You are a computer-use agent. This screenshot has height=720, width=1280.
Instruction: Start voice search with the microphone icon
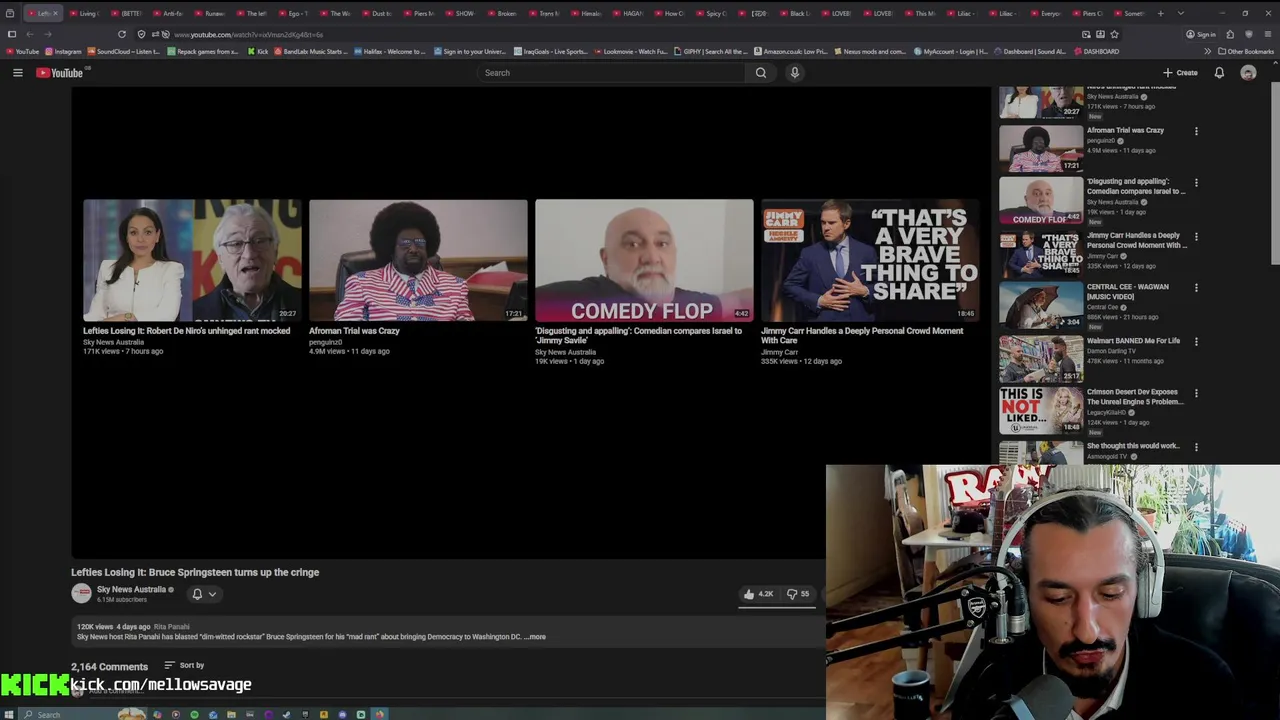coord(795,73)
